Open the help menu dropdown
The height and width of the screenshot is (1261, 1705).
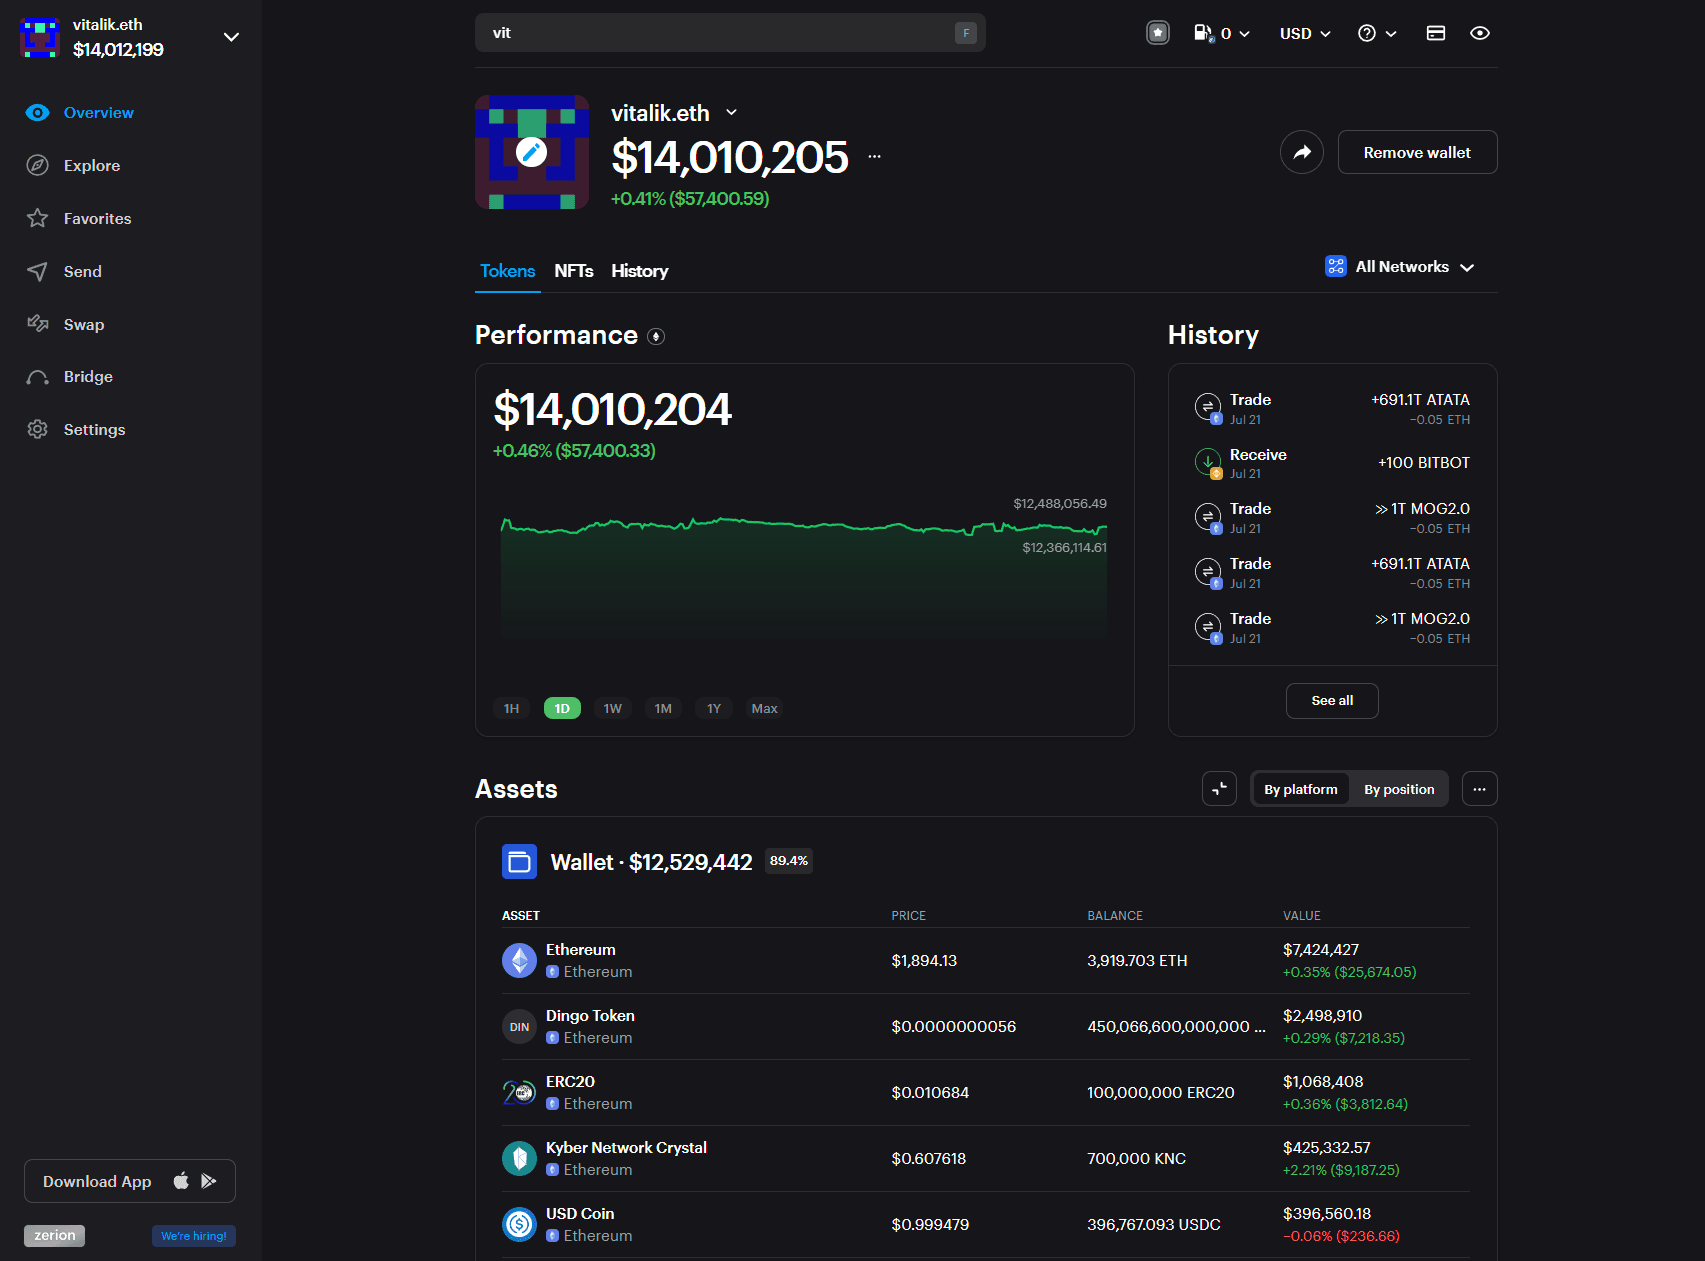[1377, 33]
